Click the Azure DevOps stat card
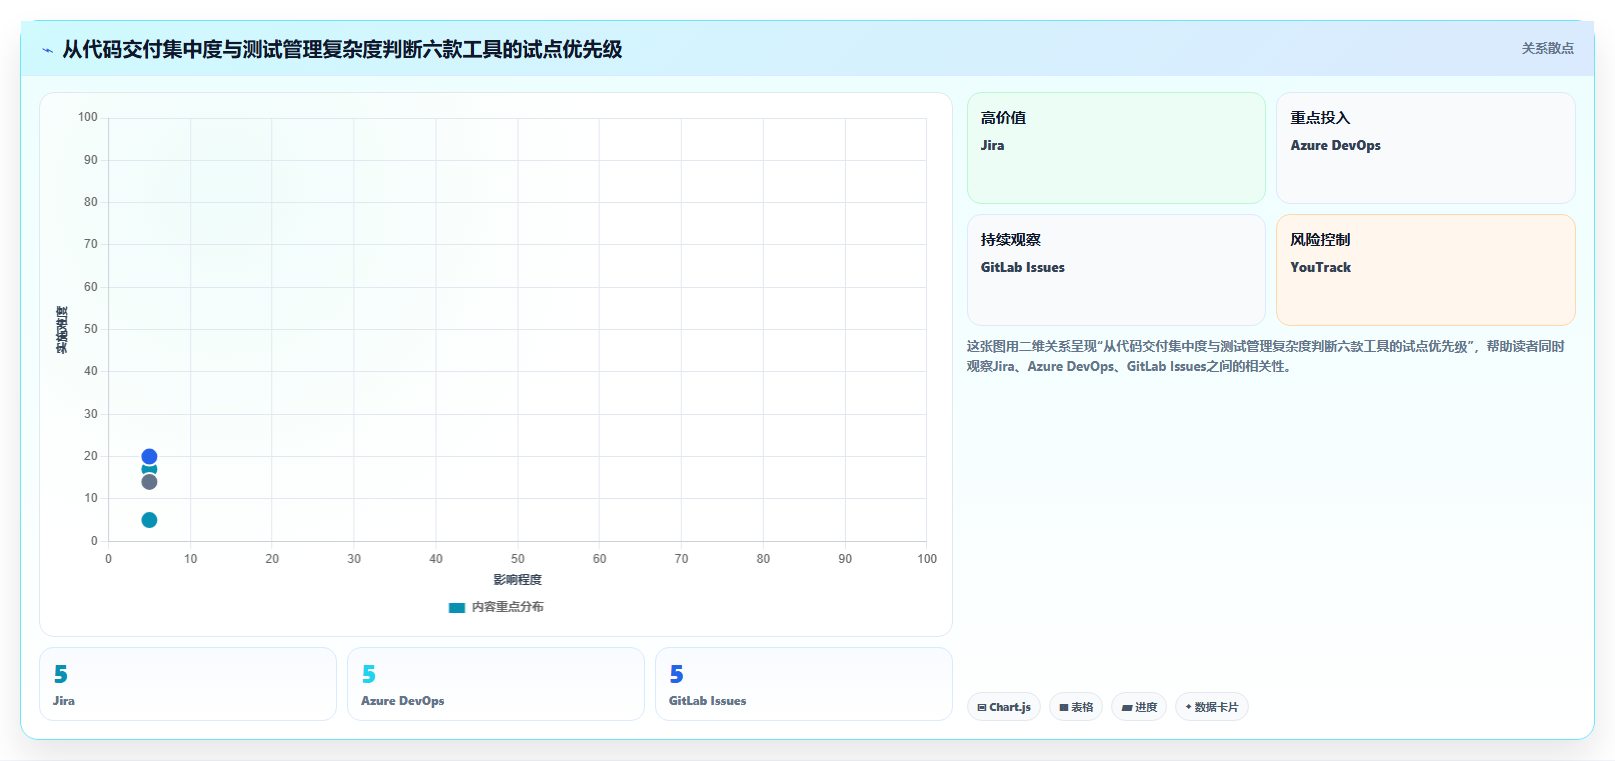Screen dimensions: 1615x761 click(496, 684)
